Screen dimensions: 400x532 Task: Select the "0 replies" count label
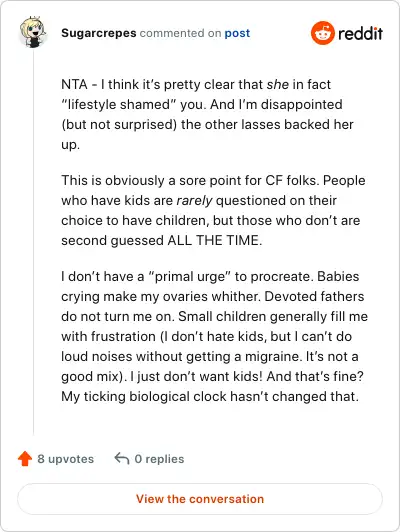click(159, 459)
